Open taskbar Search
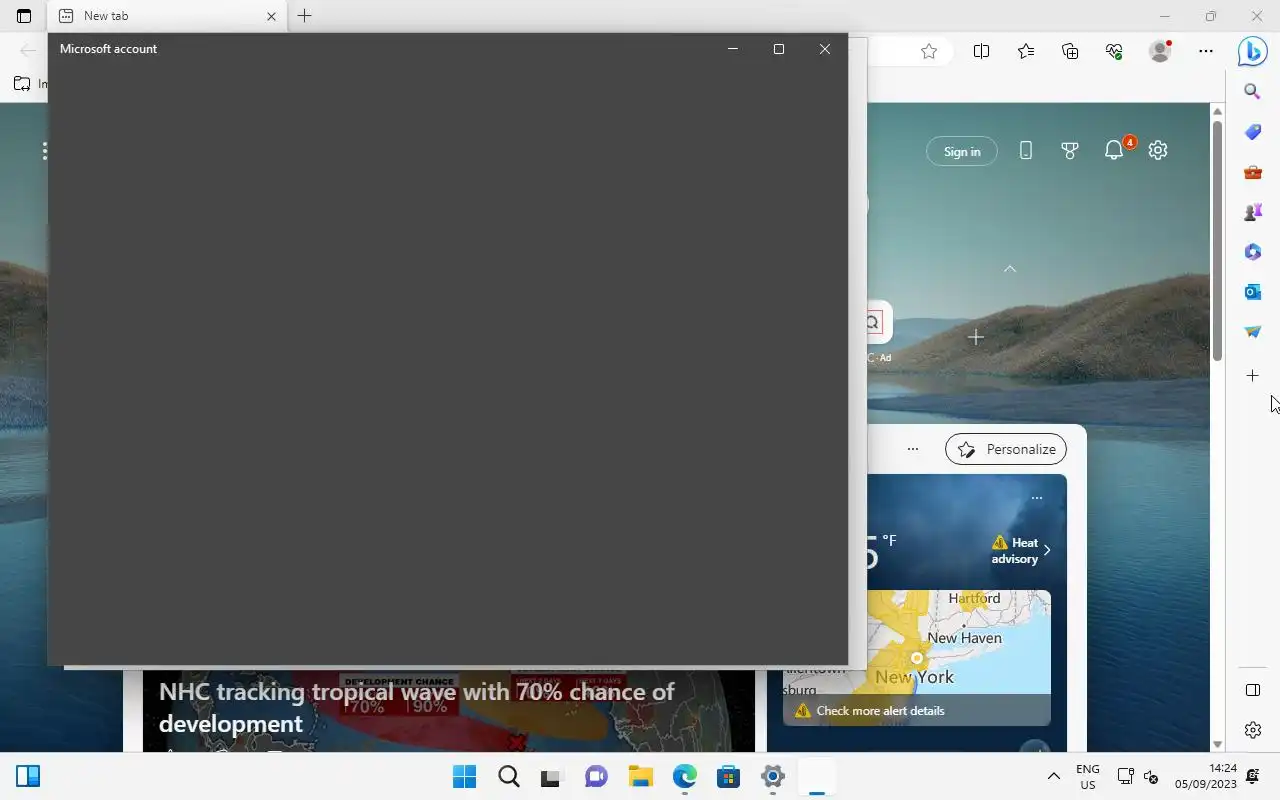This screenshot has height=800, width=1280. 509,776
